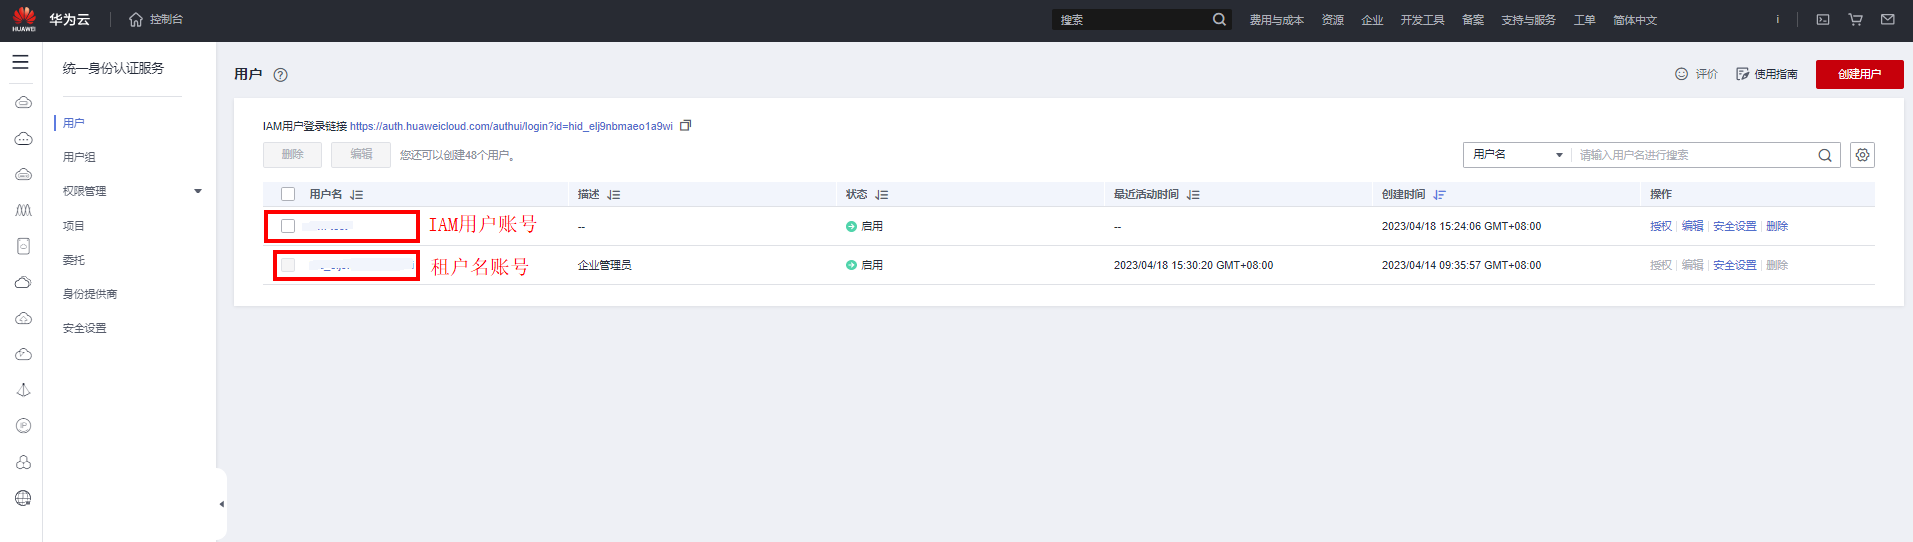Viewport: 1913px width, 542px height.
Task: Open 备案 menu
Action: [1472, 20]
